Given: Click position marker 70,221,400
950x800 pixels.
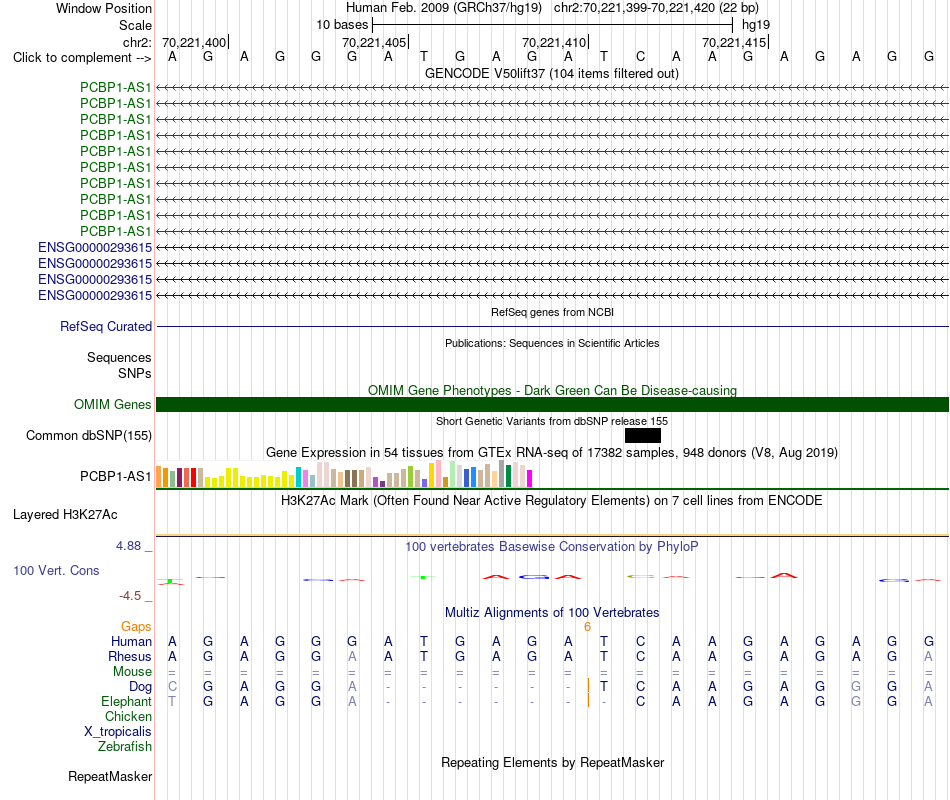Looking at the screenshot, I should click(194, 42).
